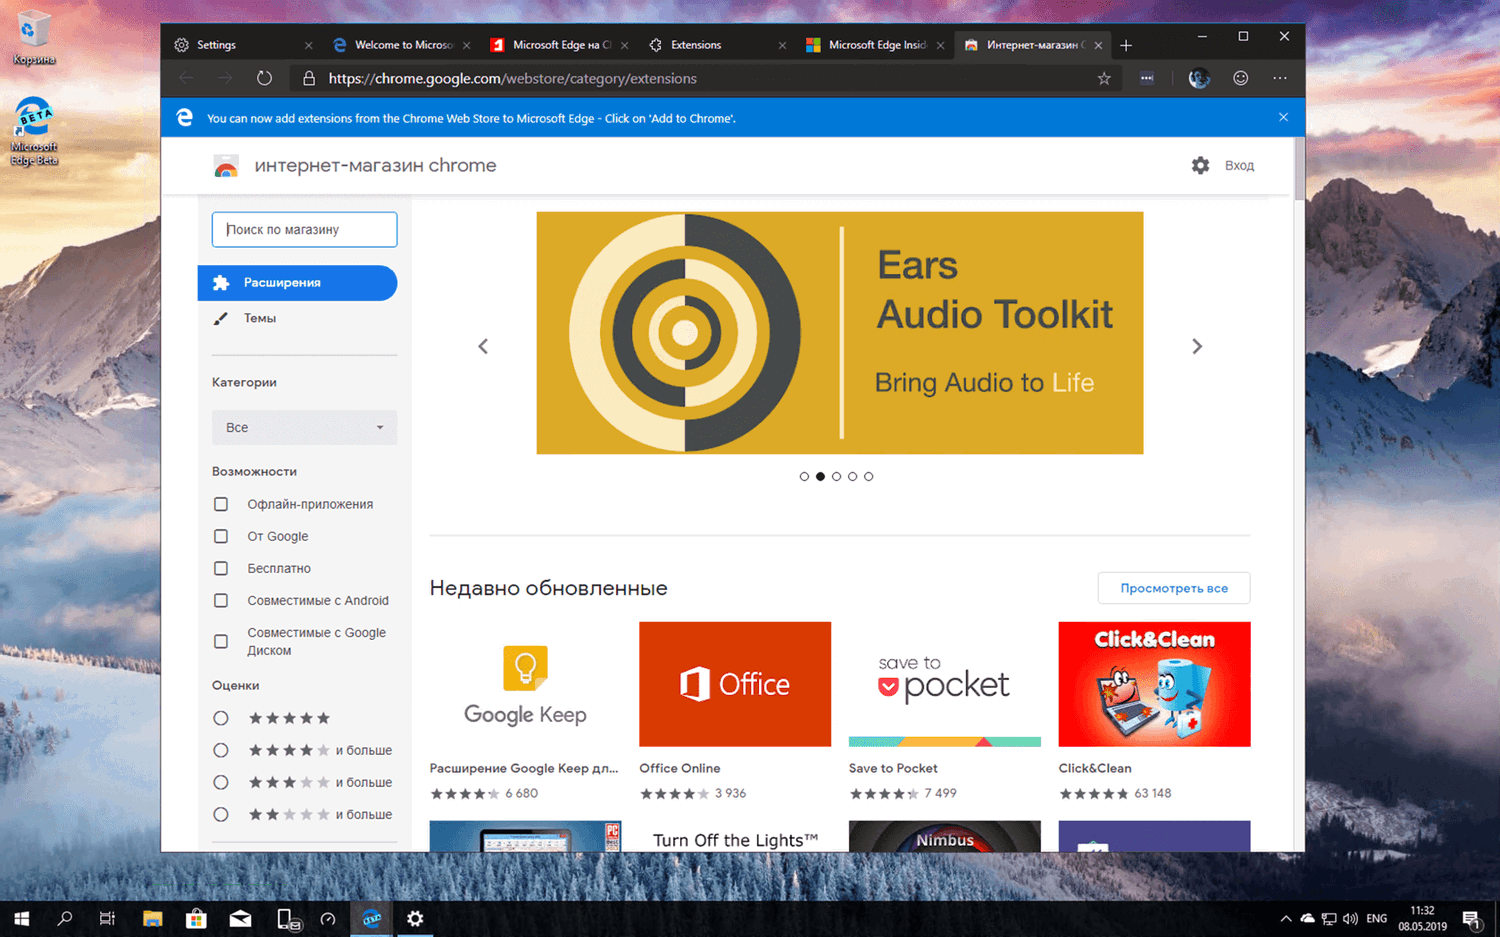Select the three stars и больше radio button

click(x=221, y=782)
